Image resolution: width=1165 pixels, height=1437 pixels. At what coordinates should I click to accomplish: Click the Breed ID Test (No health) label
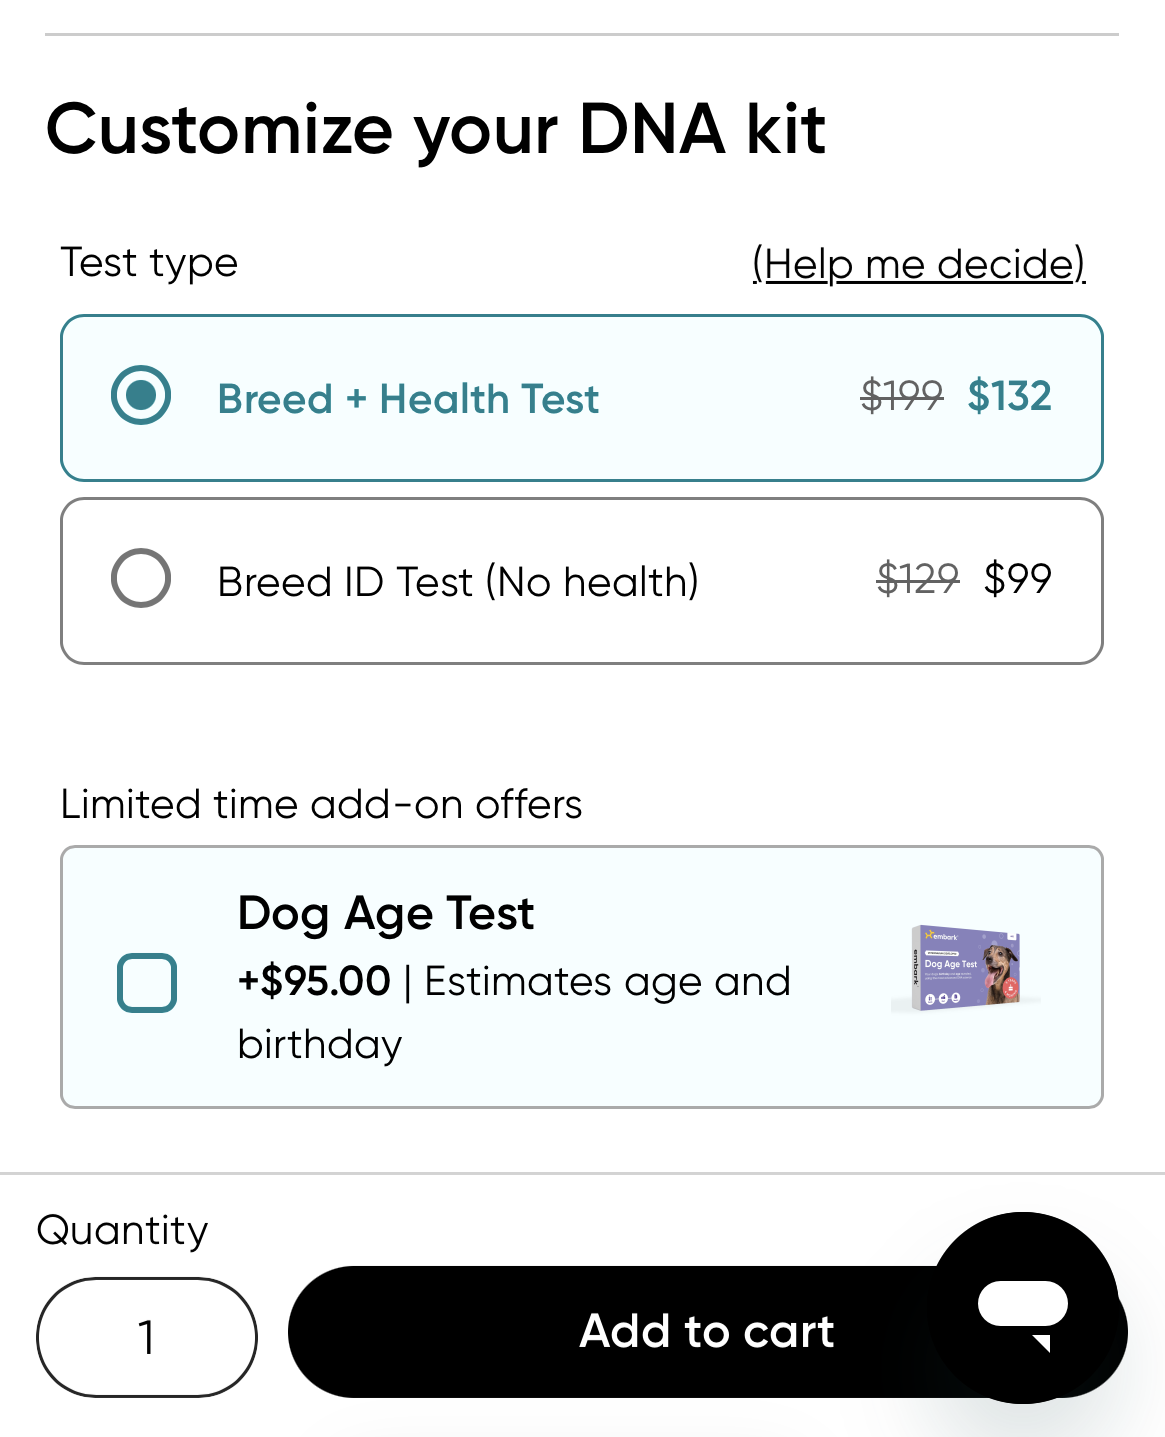[458, 581]
